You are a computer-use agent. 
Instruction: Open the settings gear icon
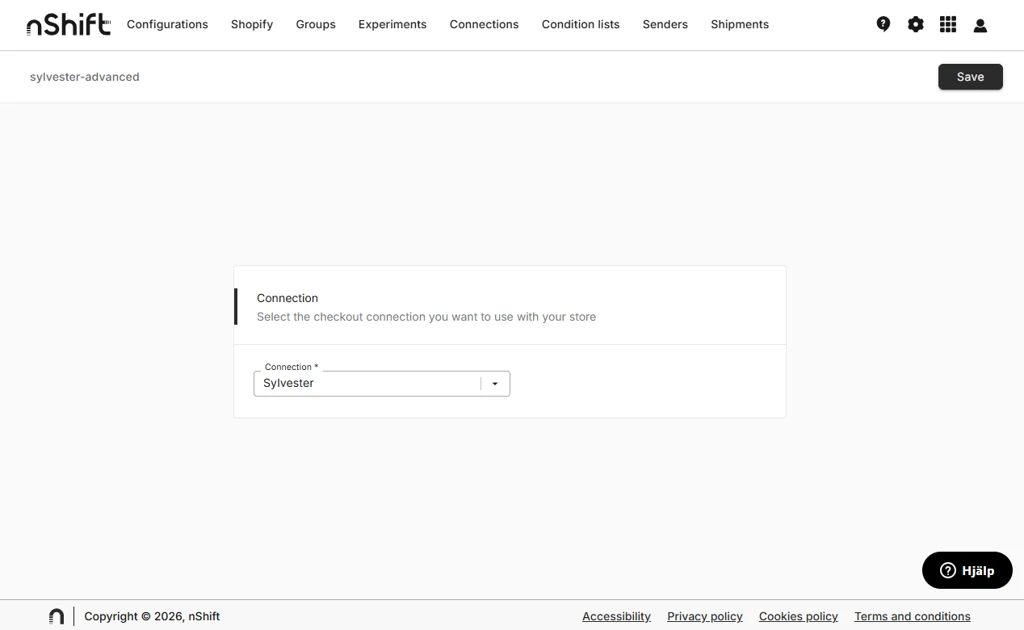[x=915, y=23]
